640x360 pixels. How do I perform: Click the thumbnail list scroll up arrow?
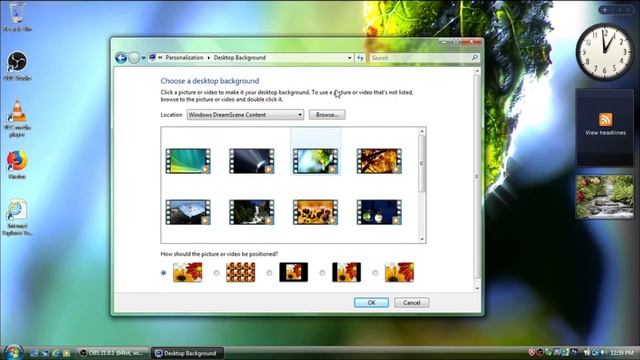[x=422, y=131]
